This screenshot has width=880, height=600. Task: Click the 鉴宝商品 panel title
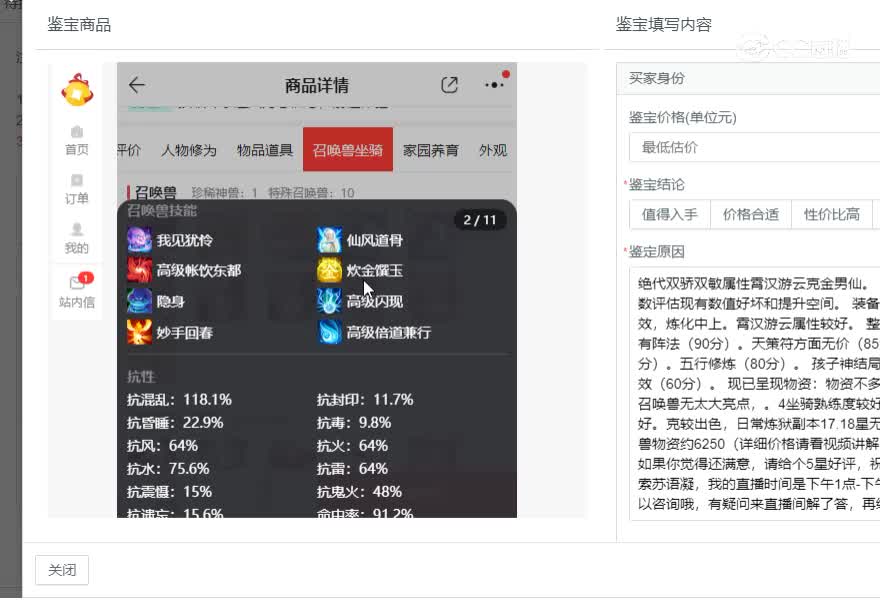[x=79, y=25]
